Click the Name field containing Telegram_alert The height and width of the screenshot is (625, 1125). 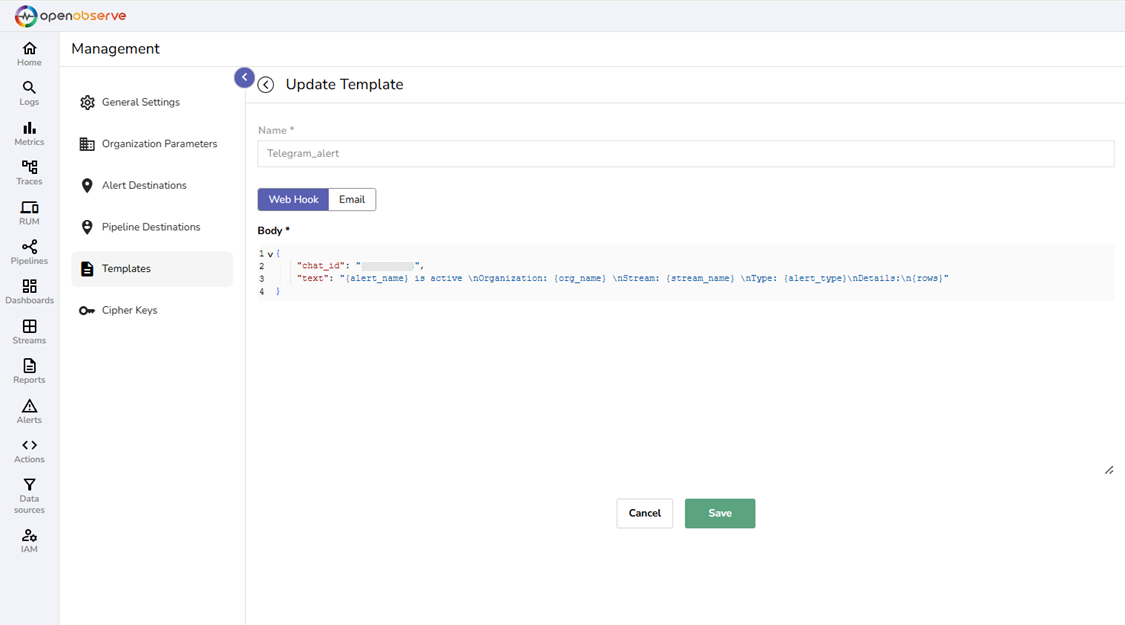[685, 154]
